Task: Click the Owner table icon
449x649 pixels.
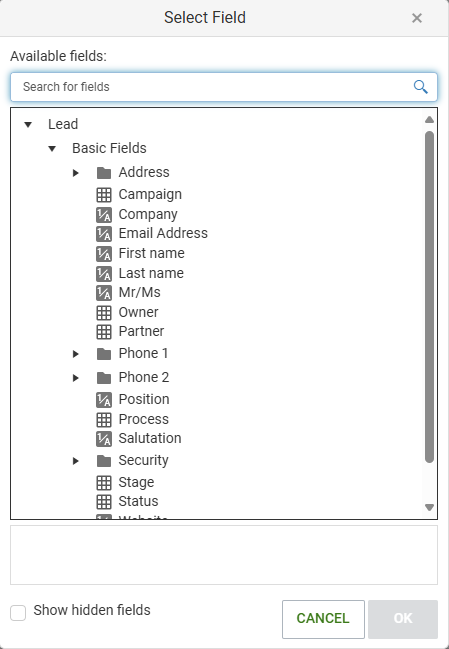Action: 104,312
